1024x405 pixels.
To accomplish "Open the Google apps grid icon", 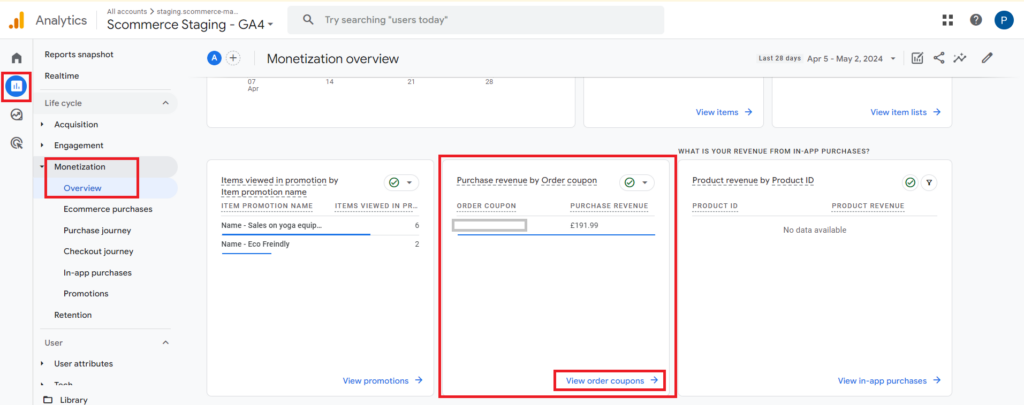I will [948, 20].
